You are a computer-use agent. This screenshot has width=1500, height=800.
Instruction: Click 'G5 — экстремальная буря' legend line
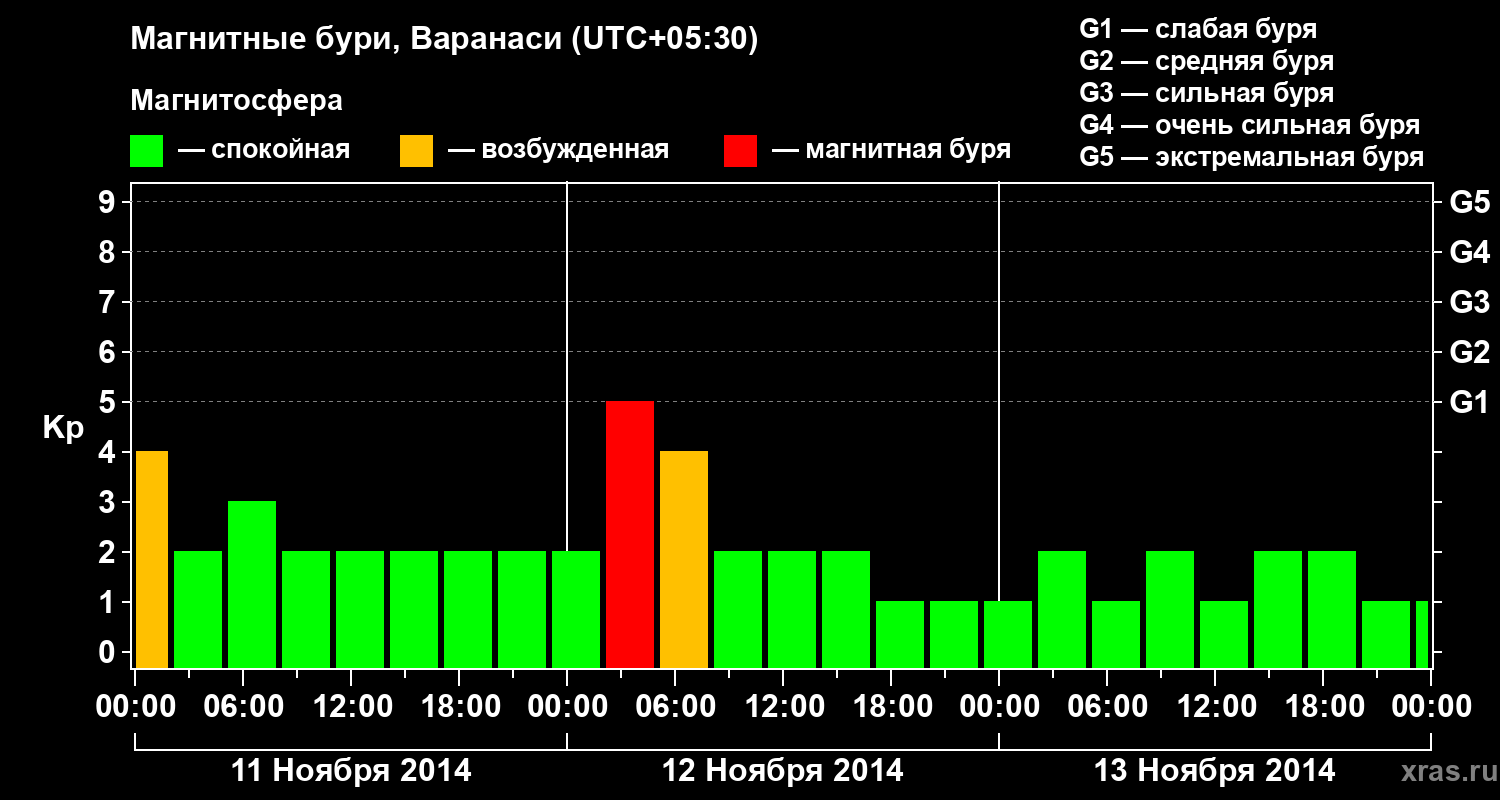[1252, 157]
